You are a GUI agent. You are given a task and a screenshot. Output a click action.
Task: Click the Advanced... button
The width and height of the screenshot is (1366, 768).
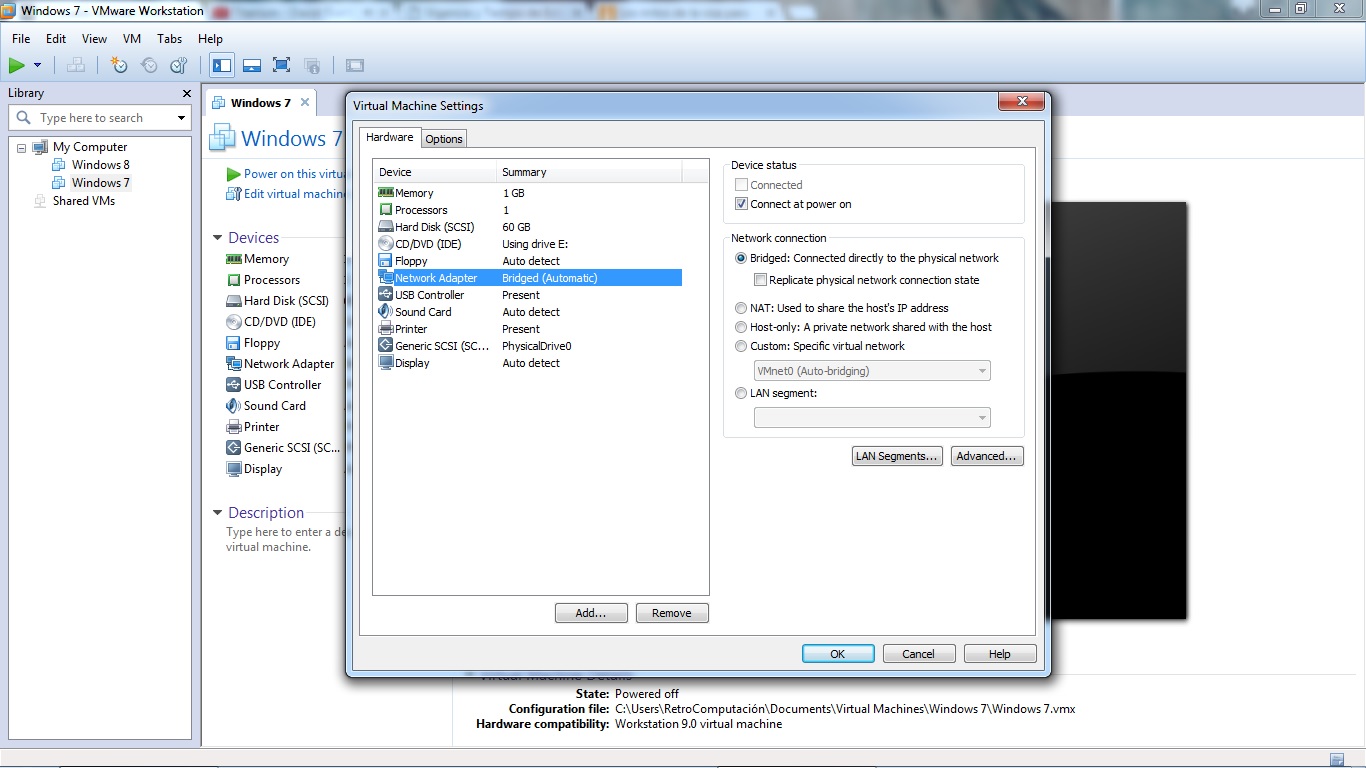[x=987, y=456]
